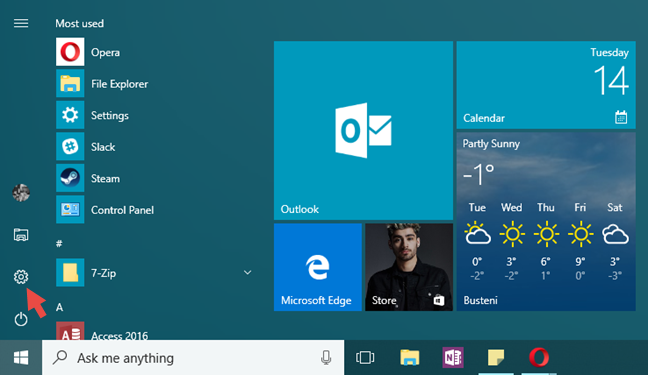Image resolution: width=648 pixels, height=375 pixels.
Task: Open Control Panel from app list
Action: (154, 210)
